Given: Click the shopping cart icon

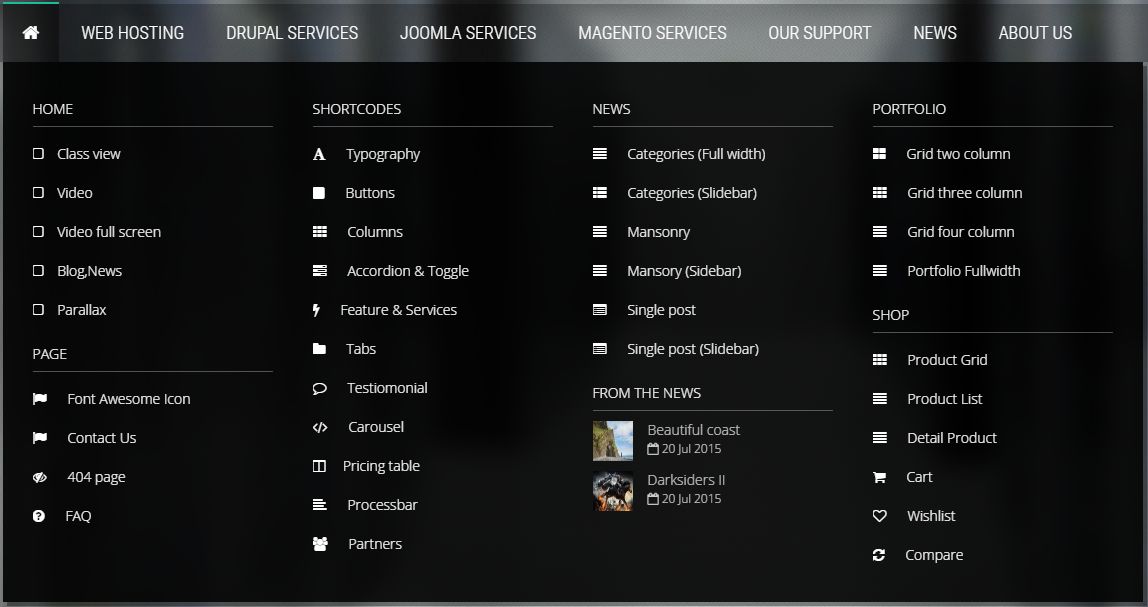Looking at the screenshot, I should (x=879, y=477).
